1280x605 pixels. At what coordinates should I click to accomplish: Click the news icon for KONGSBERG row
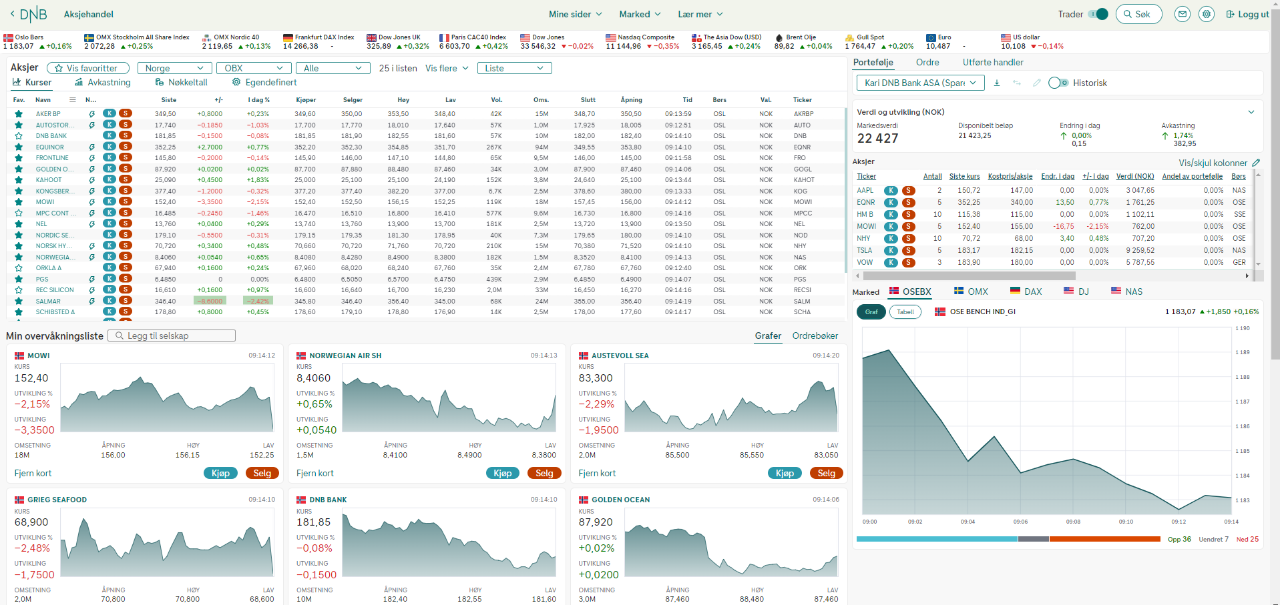click(92, 191)
